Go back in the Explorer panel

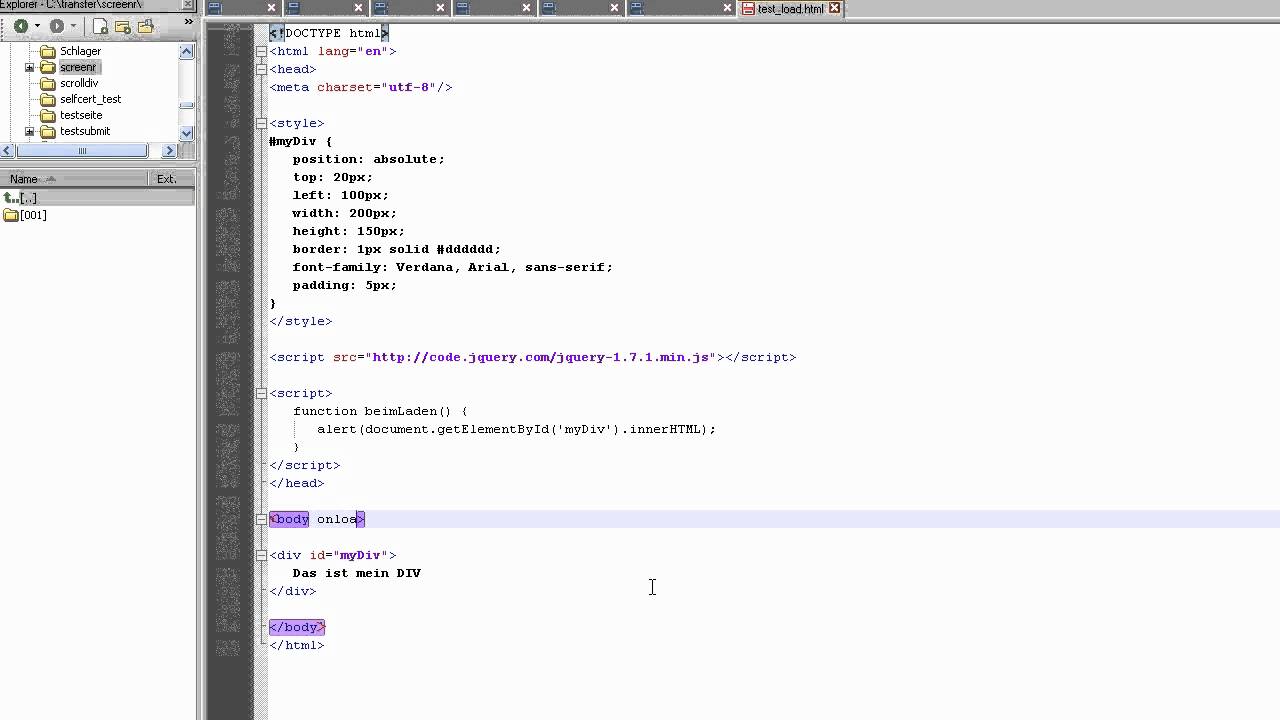point(20,26)
